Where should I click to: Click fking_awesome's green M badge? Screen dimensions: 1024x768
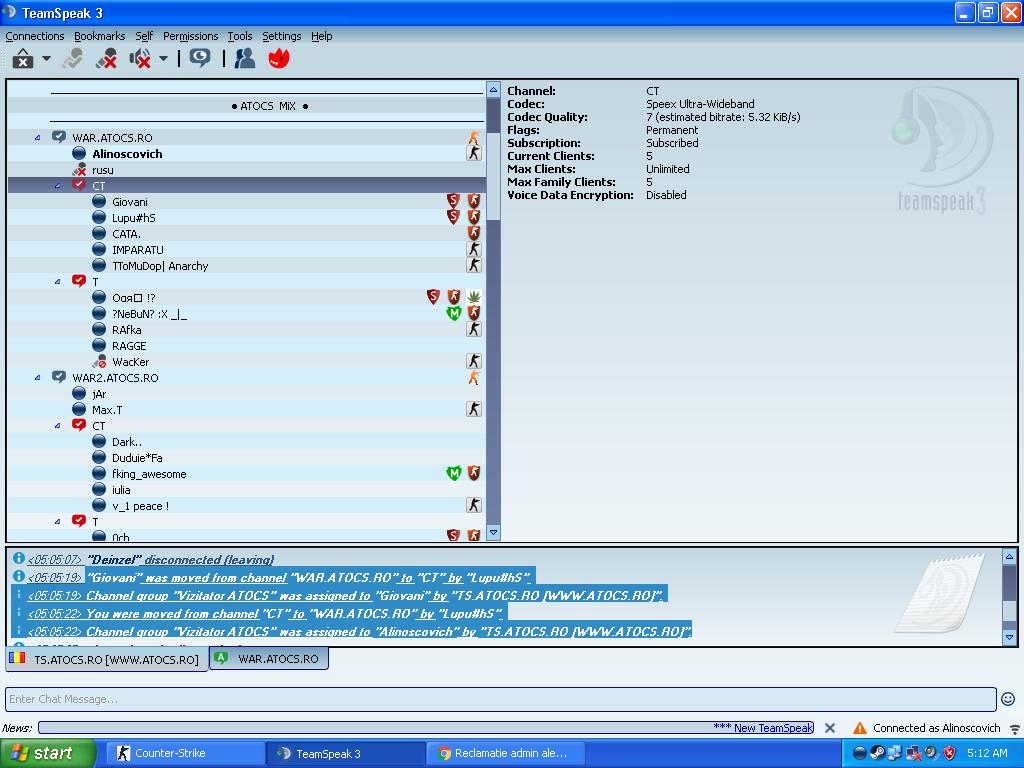[453, 473]
